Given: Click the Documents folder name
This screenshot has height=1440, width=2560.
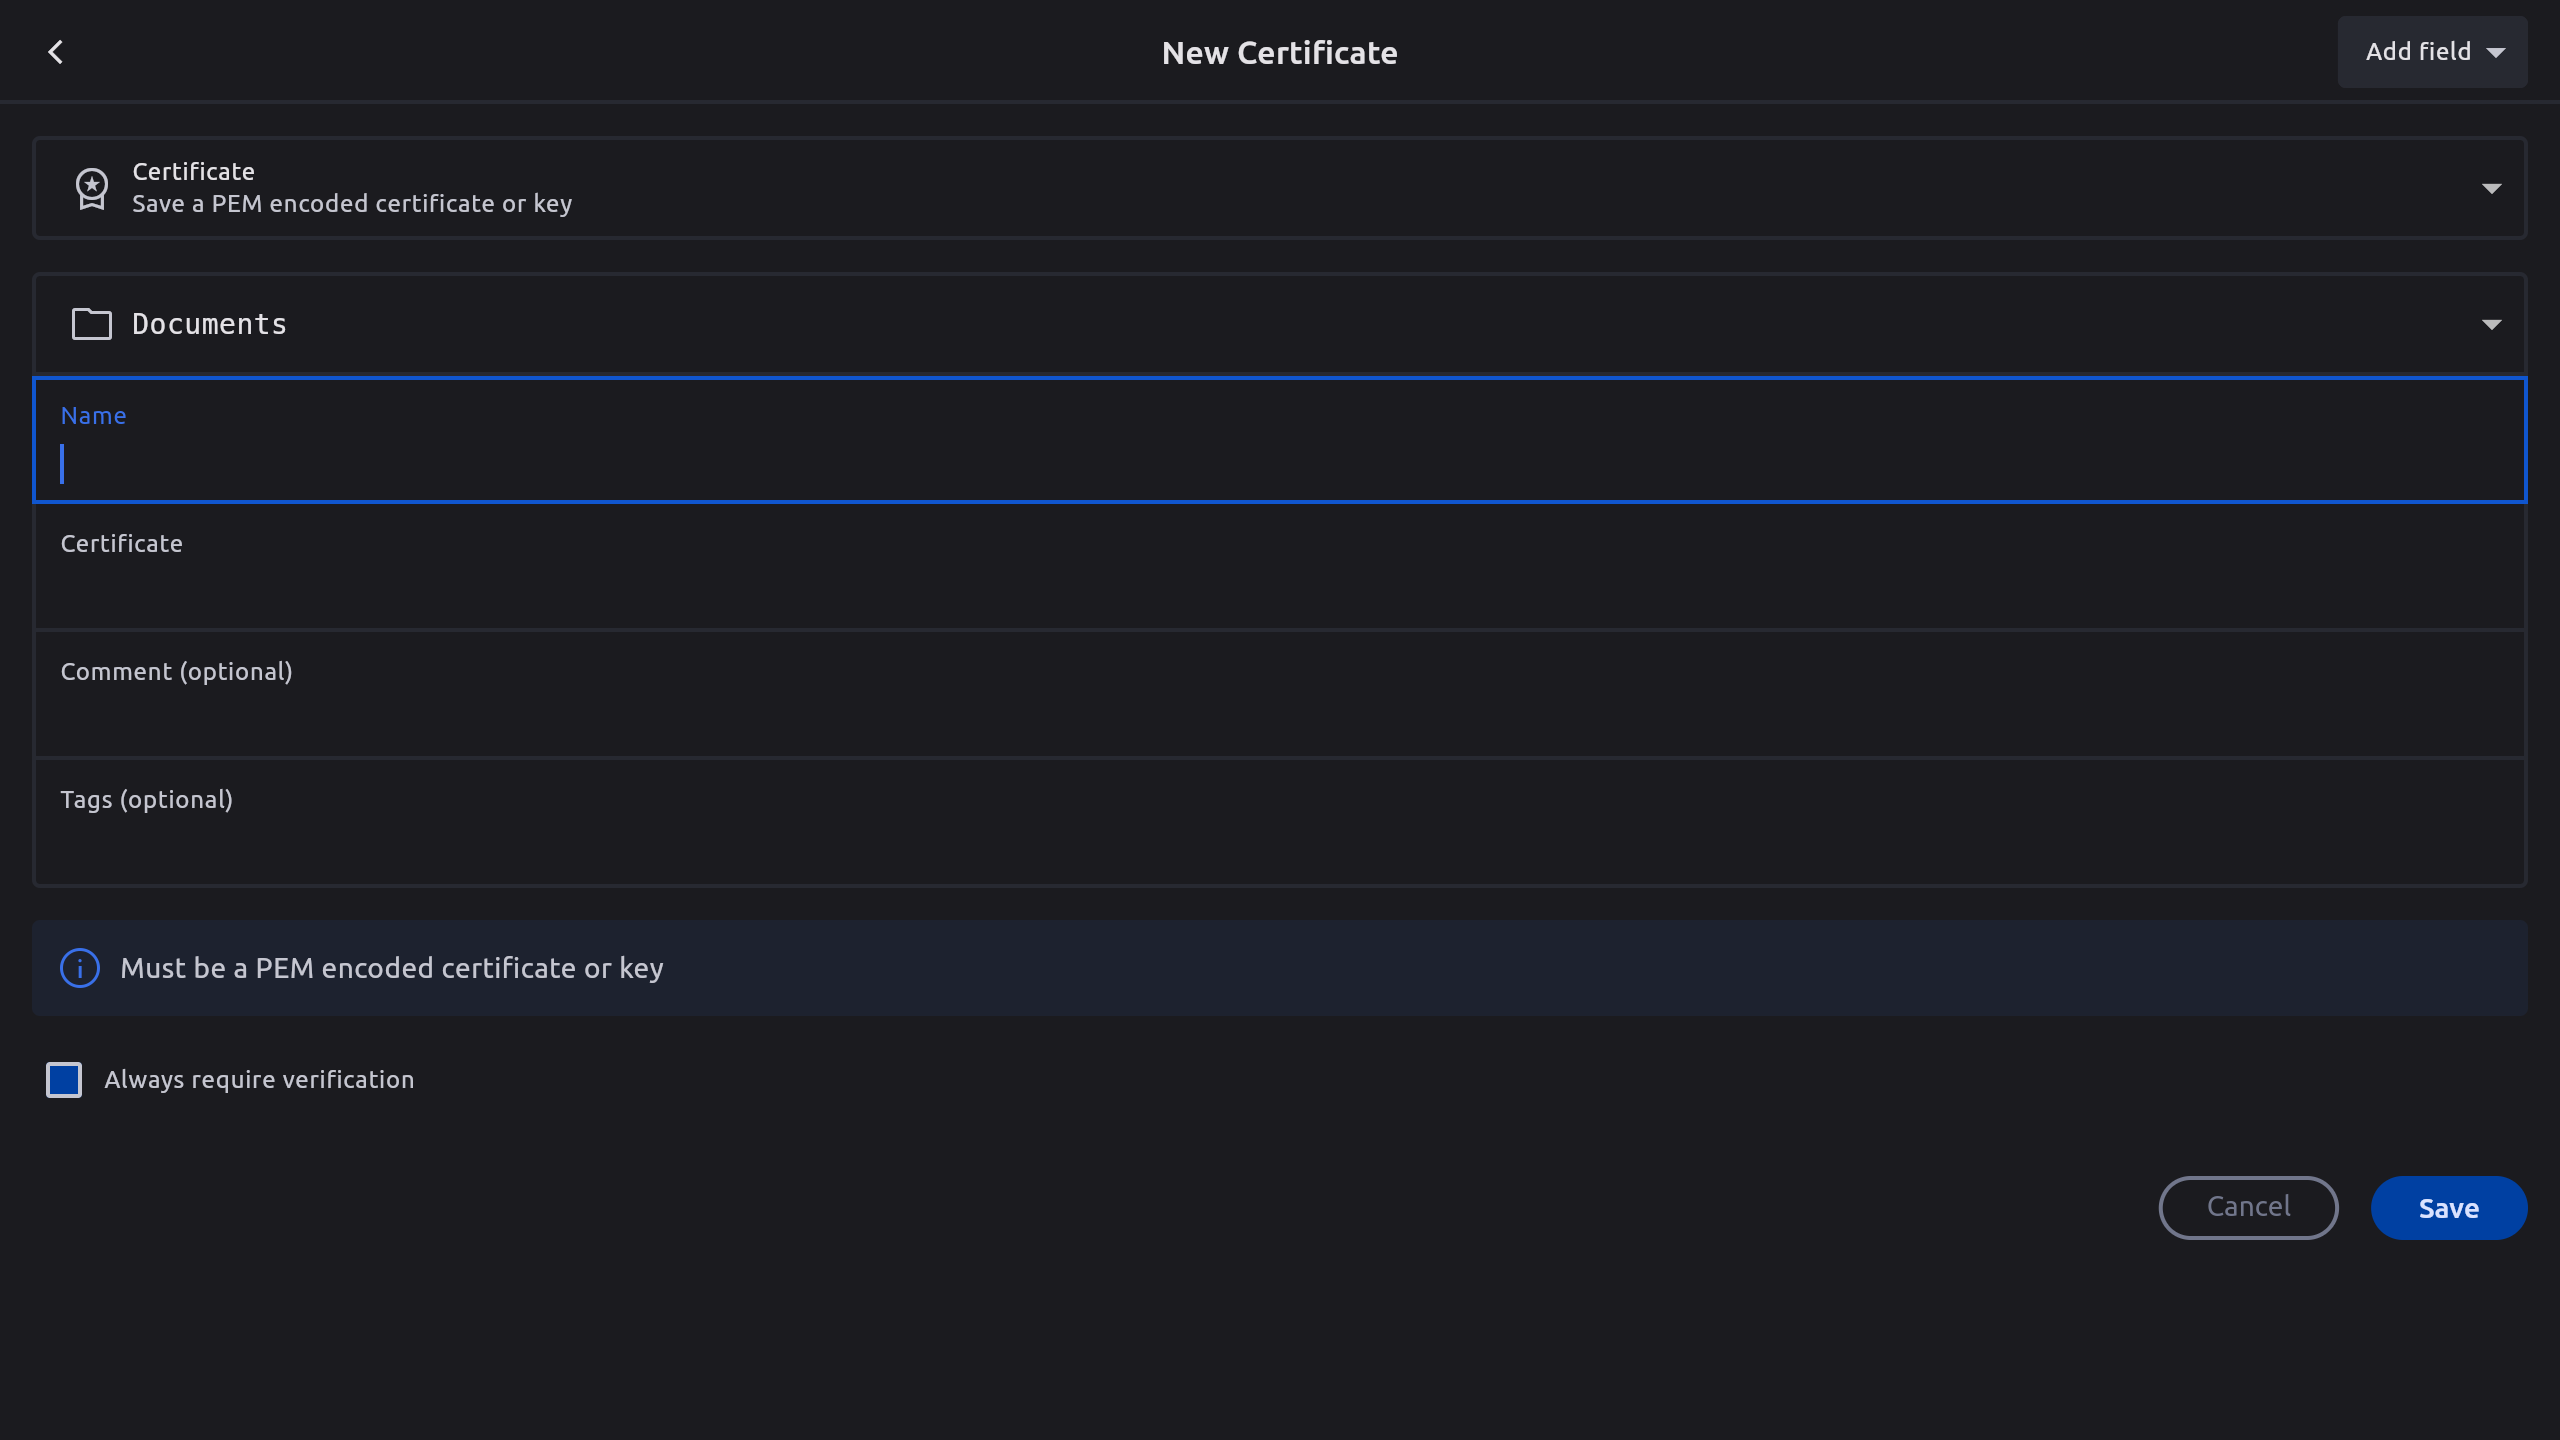Looking at the screenshot, I should (210, 324).
